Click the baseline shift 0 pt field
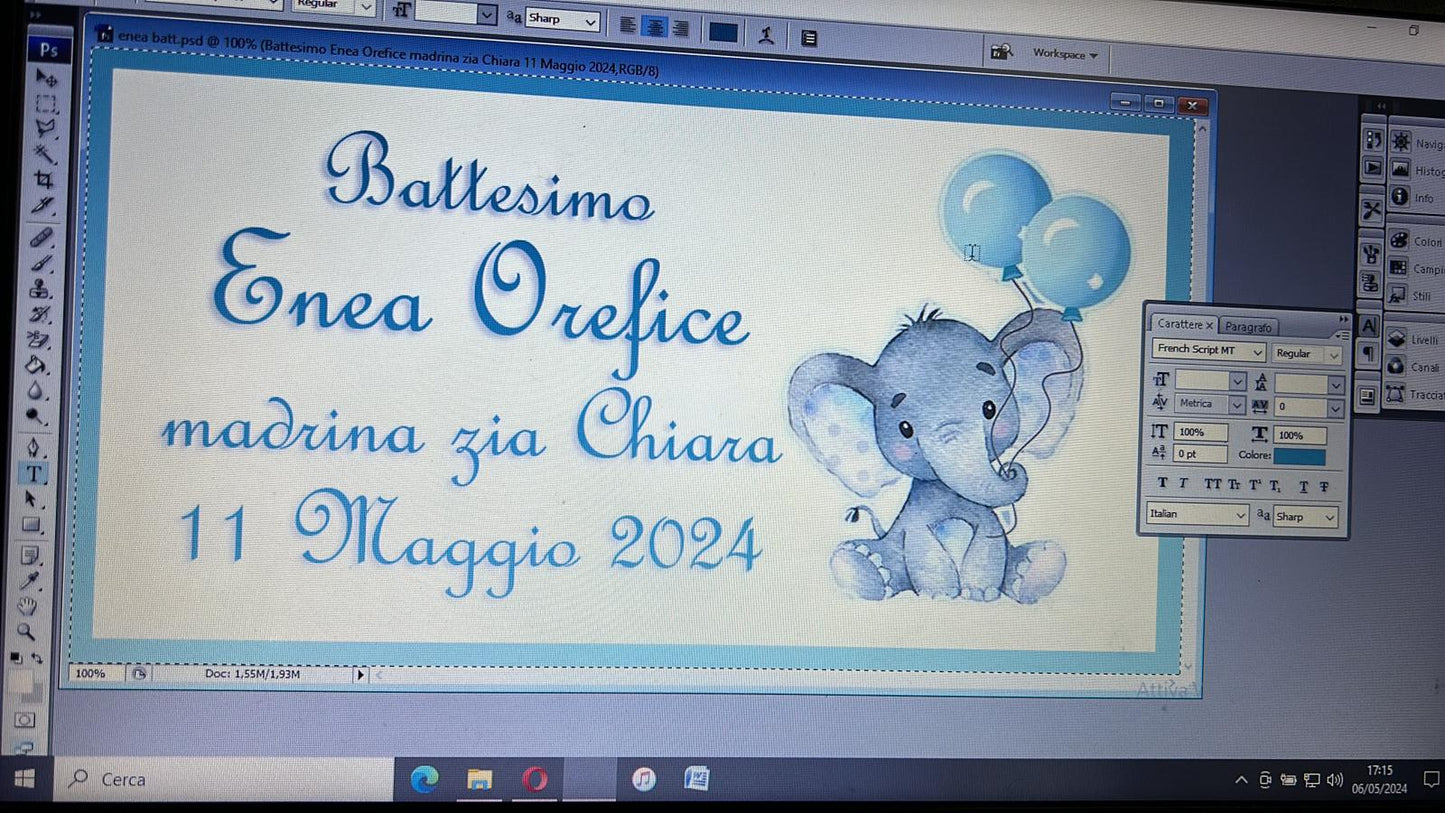The height and width of the screenshot is (813, 1445). (1200, 454)
